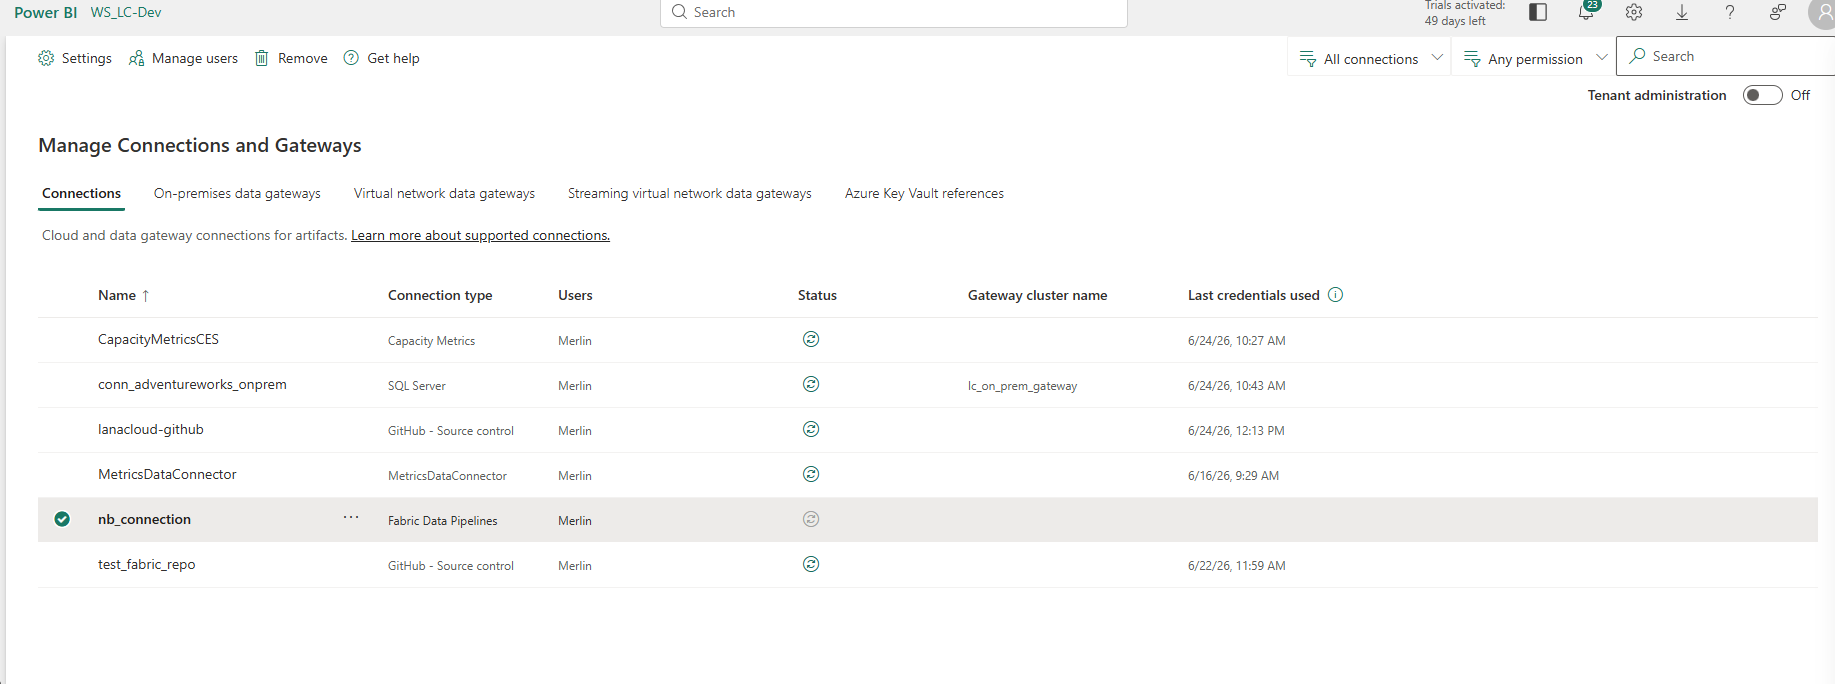Click the Fabric Data Pipelines type cell
1835x684 pixels.
(442, 520)
